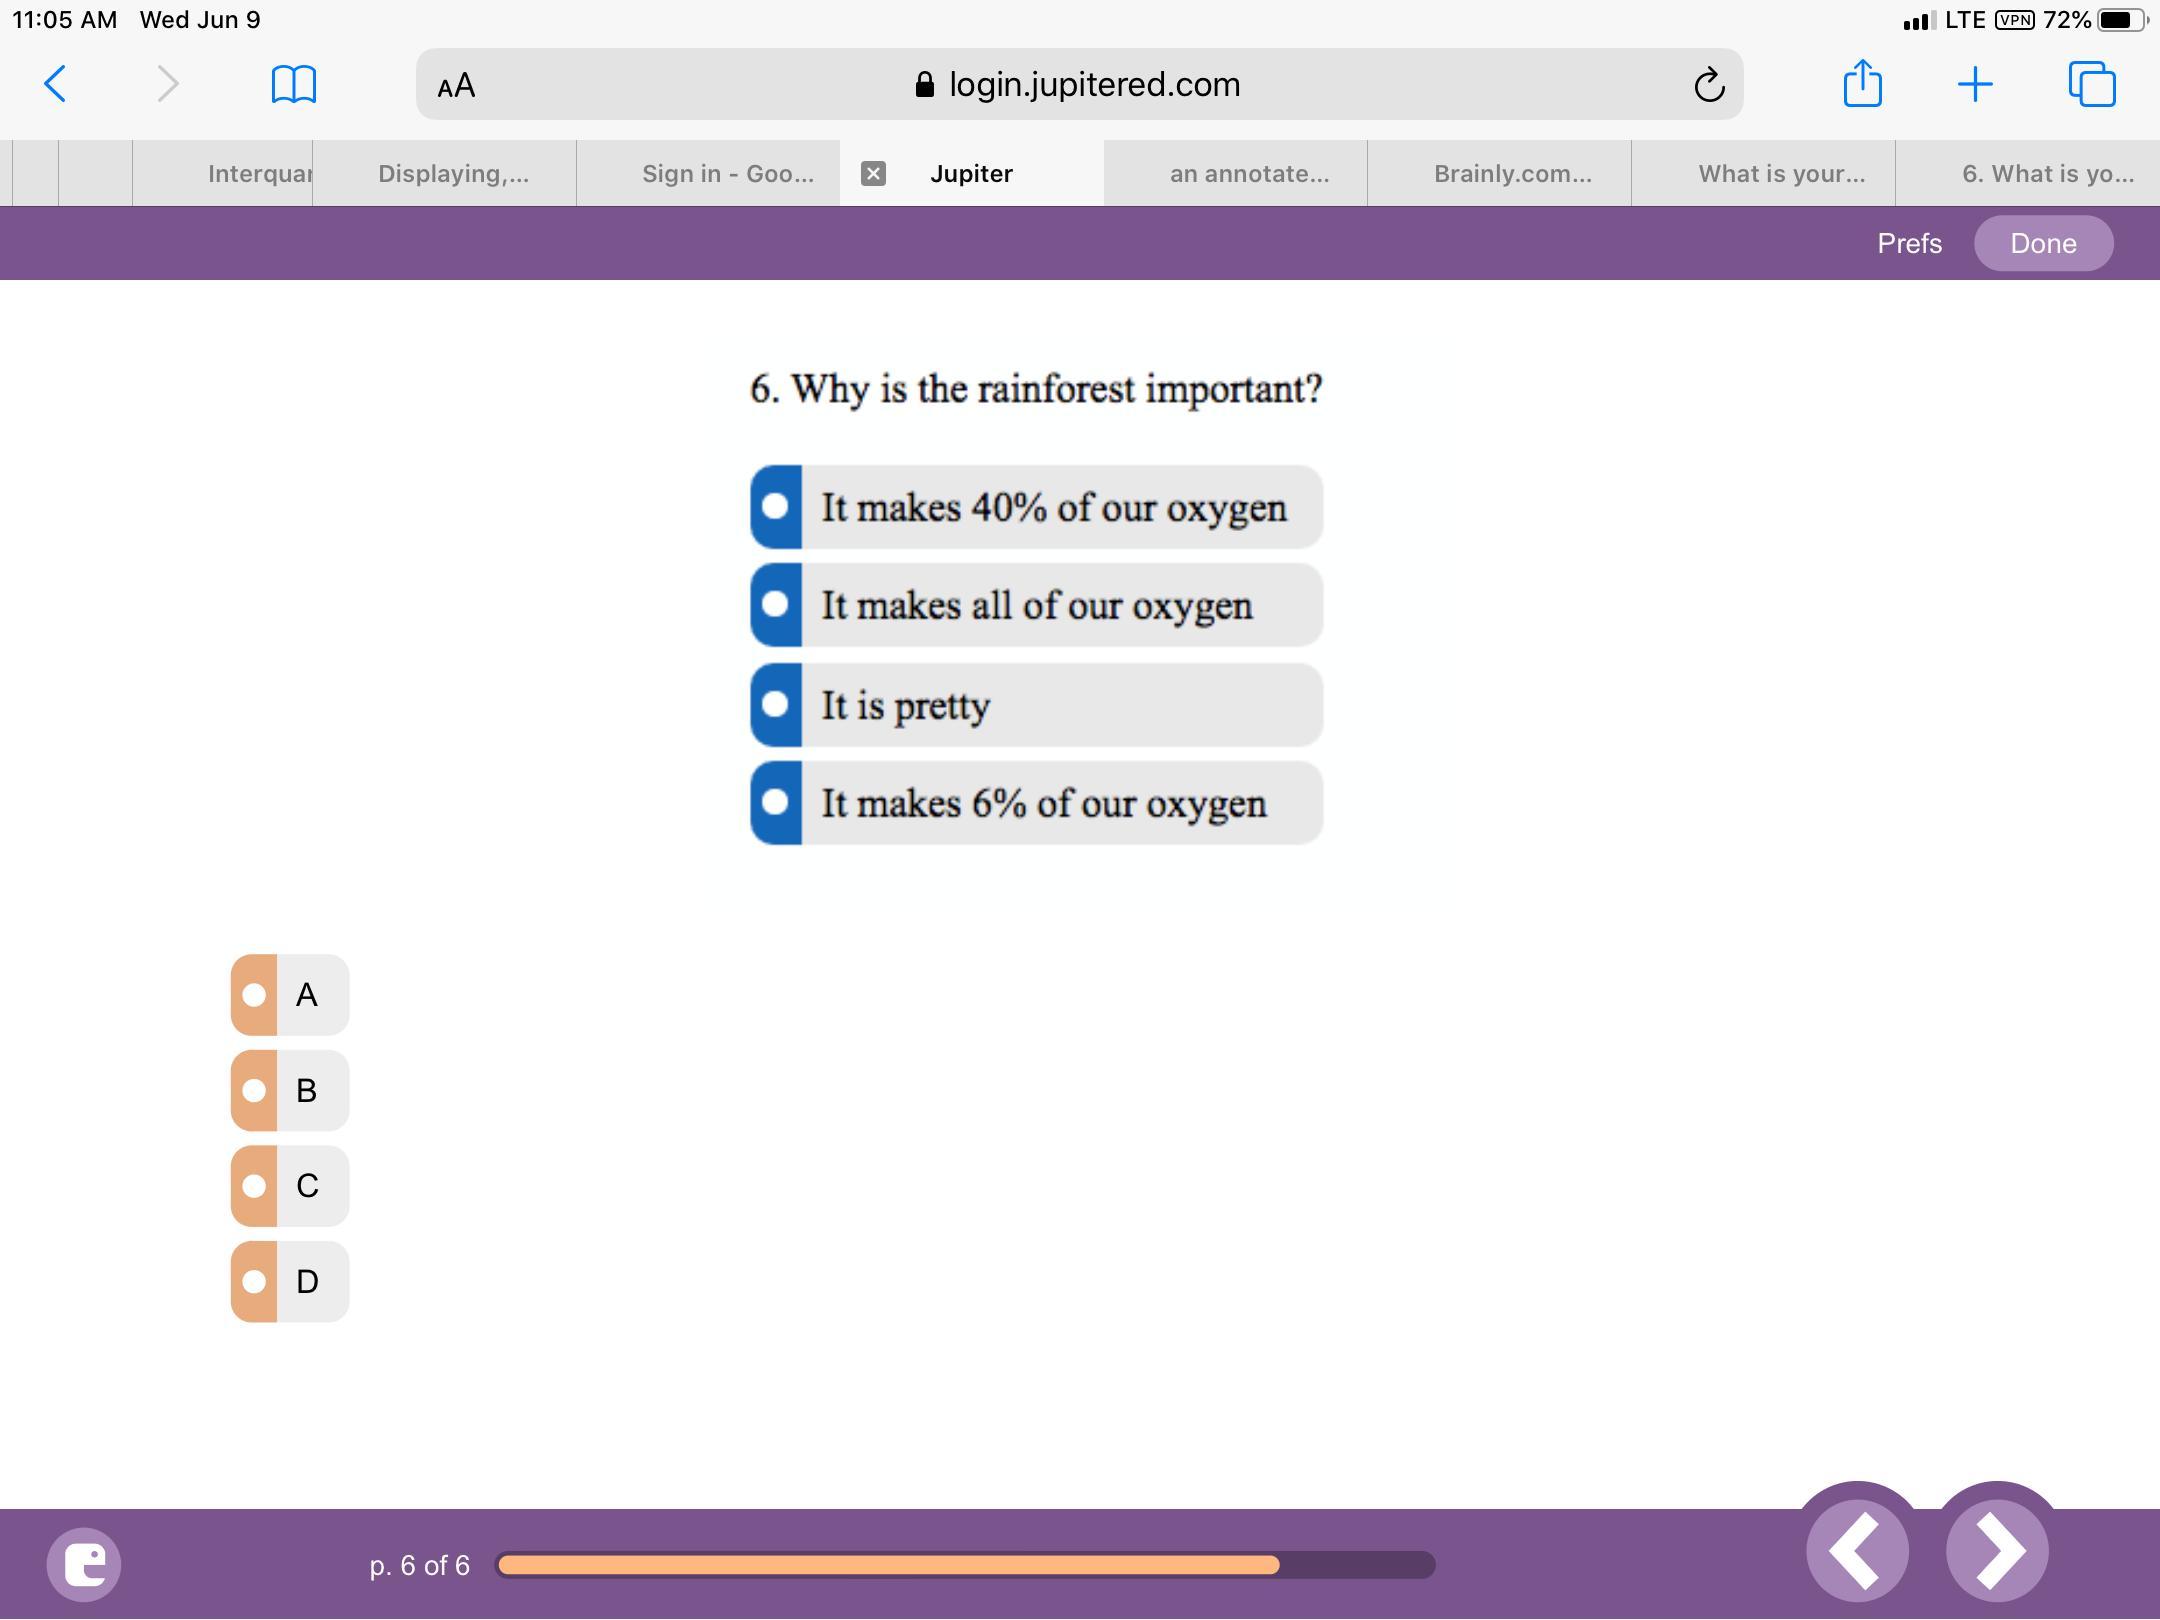Open the share sheet icon
Viewport: 2160px width, 1620px height.
[x=1862, y=84]
